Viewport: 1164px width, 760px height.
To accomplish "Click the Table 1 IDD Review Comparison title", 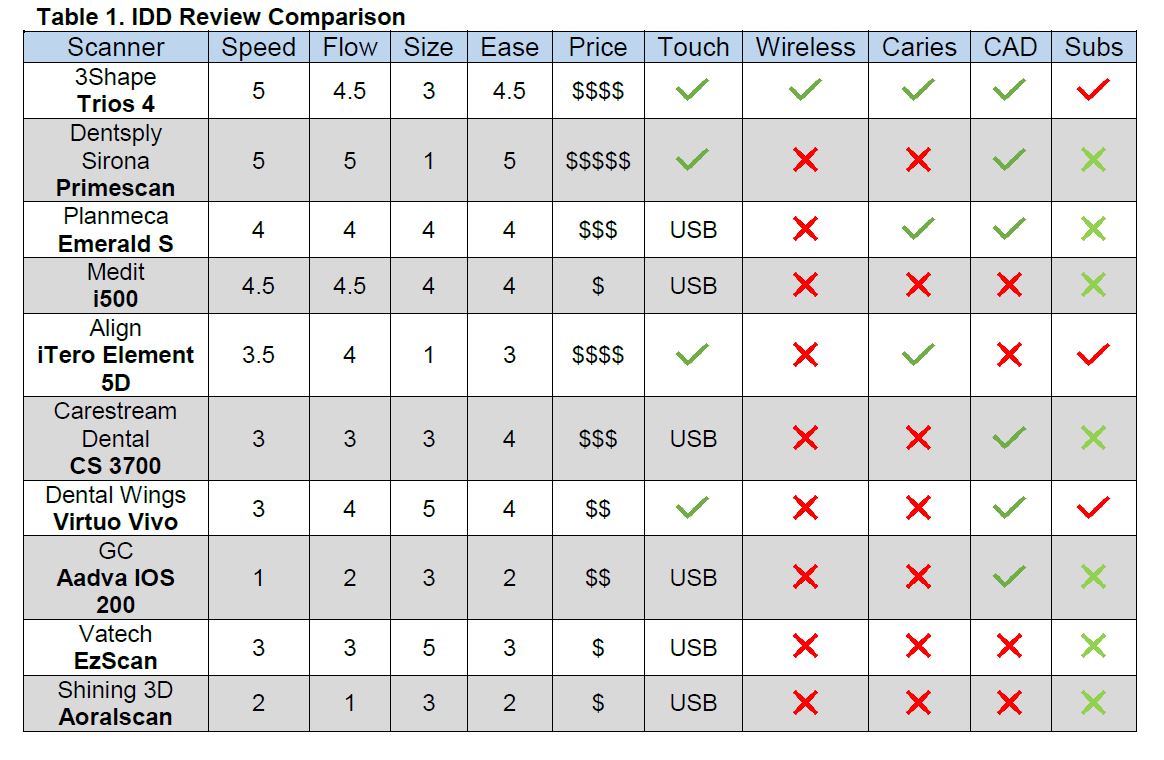I will (x=221, y=17).
